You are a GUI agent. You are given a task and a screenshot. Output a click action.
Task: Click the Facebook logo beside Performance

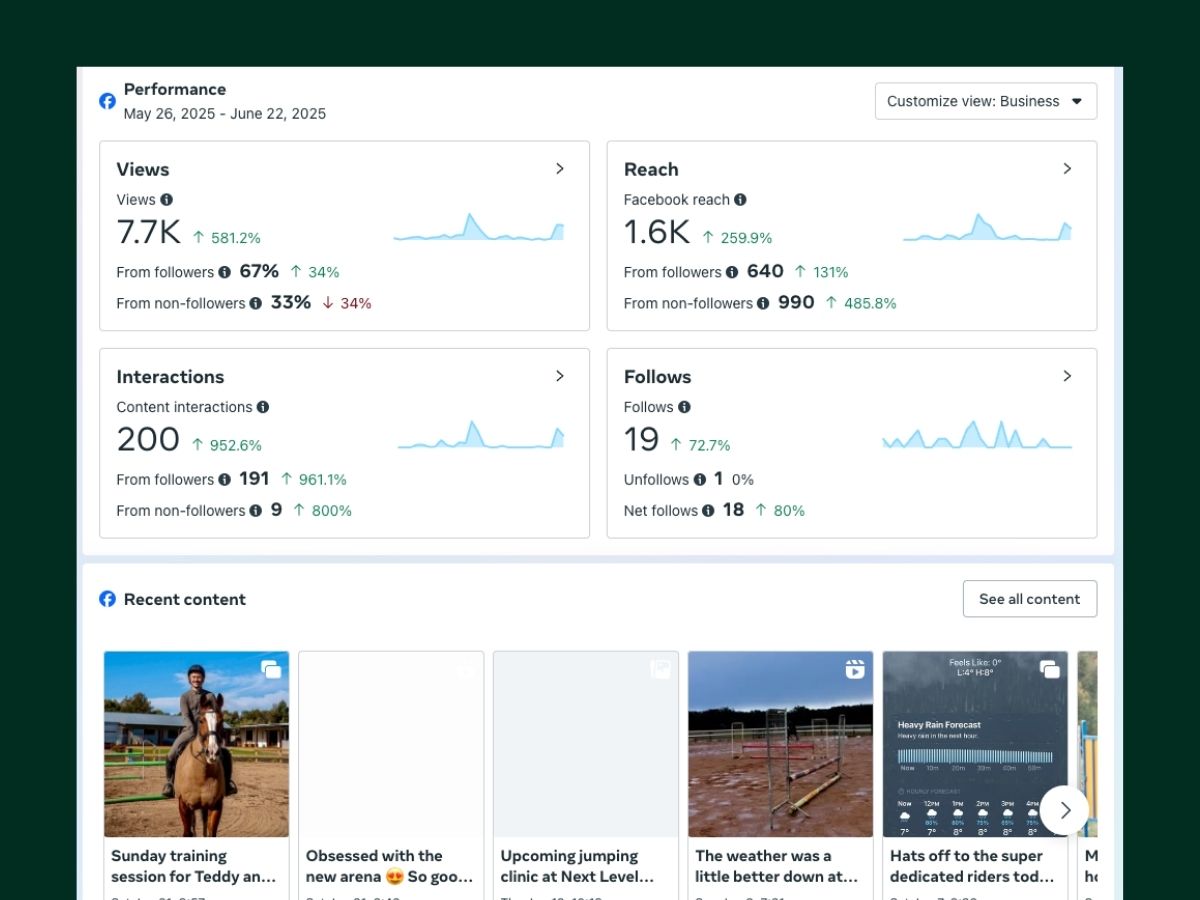point(107,101)
